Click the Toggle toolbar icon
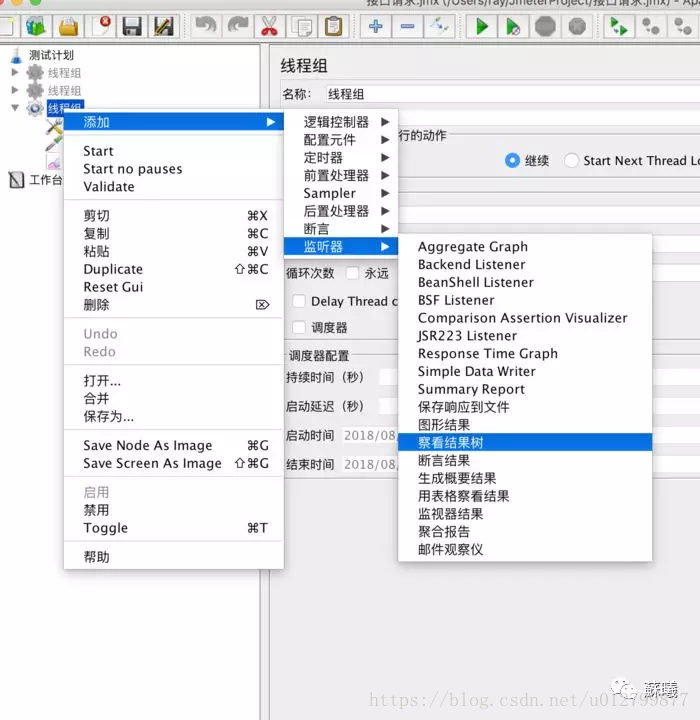The image size is (700, 720). click(x=439, y=27)
